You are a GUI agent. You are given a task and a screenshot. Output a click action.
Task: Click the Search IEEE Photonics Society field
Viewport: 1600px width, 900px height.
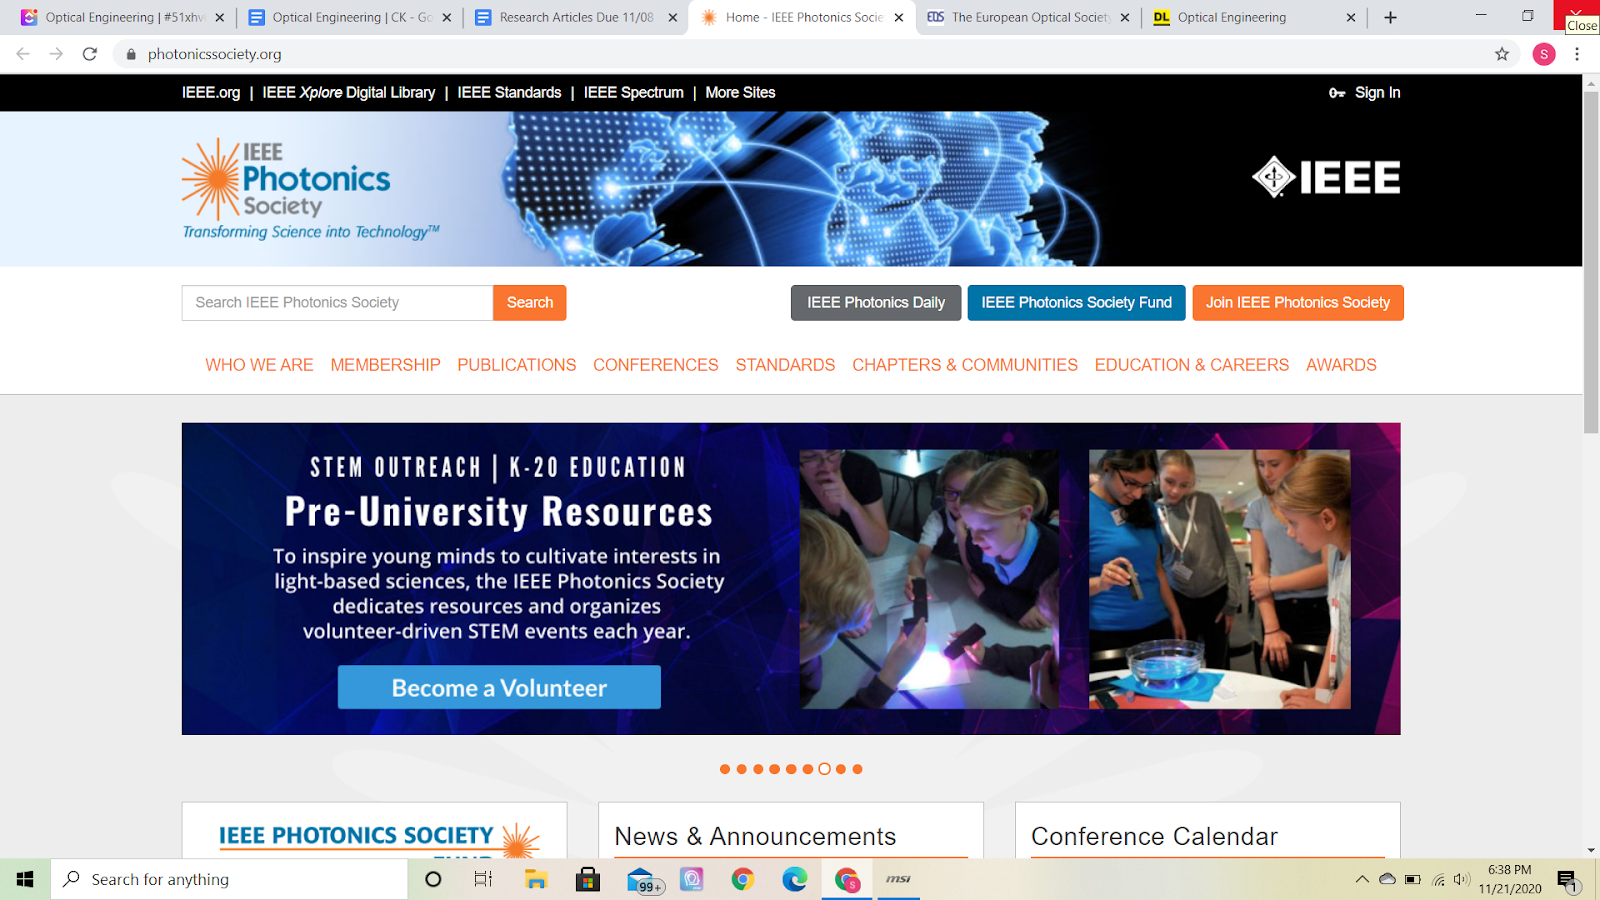point(337,303)
